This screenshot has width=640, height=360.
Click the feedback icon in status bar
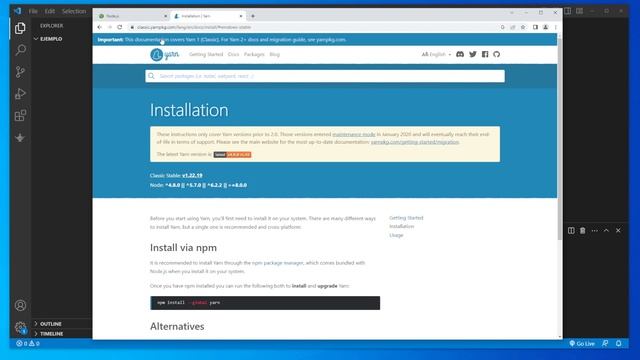[605, 344]
